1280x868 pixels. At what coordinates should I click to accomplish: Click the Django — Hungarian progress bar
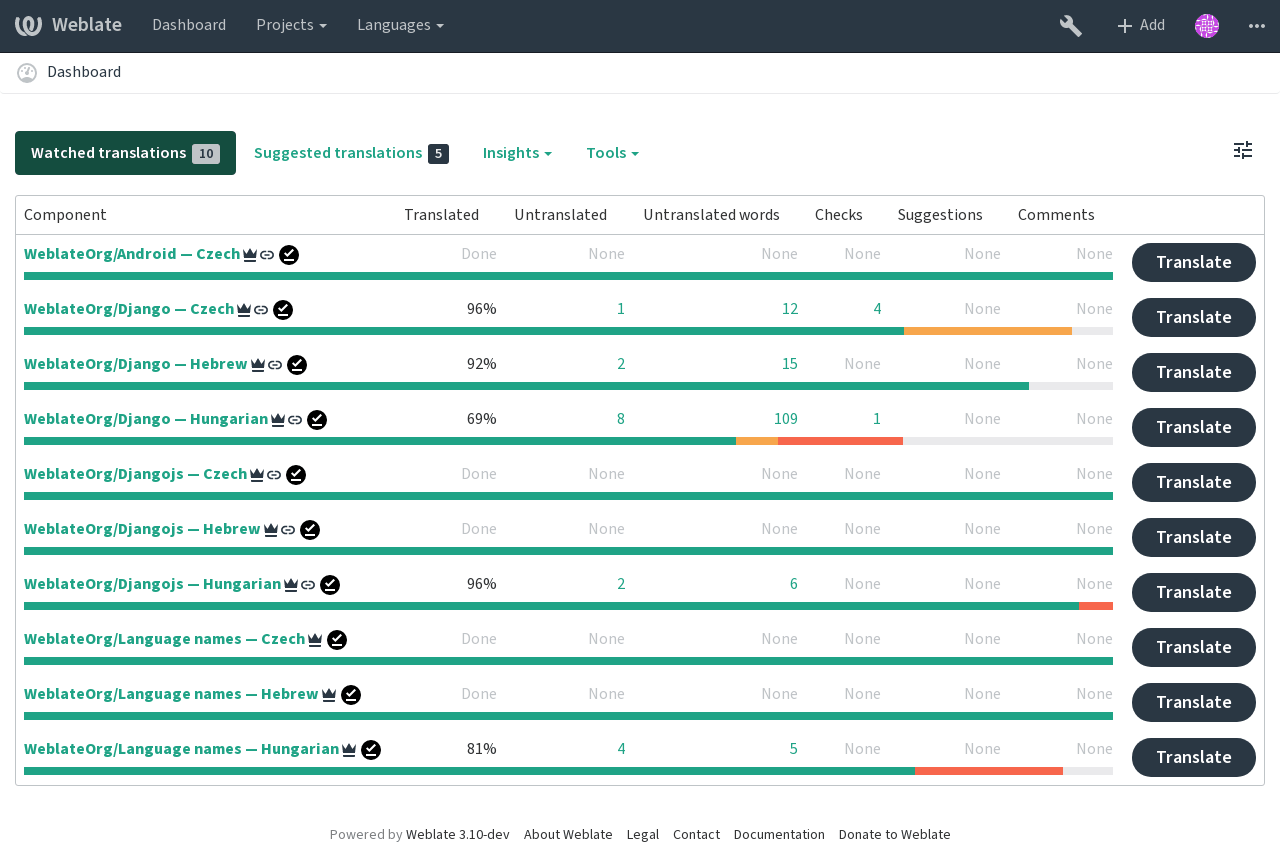(568, 441)
